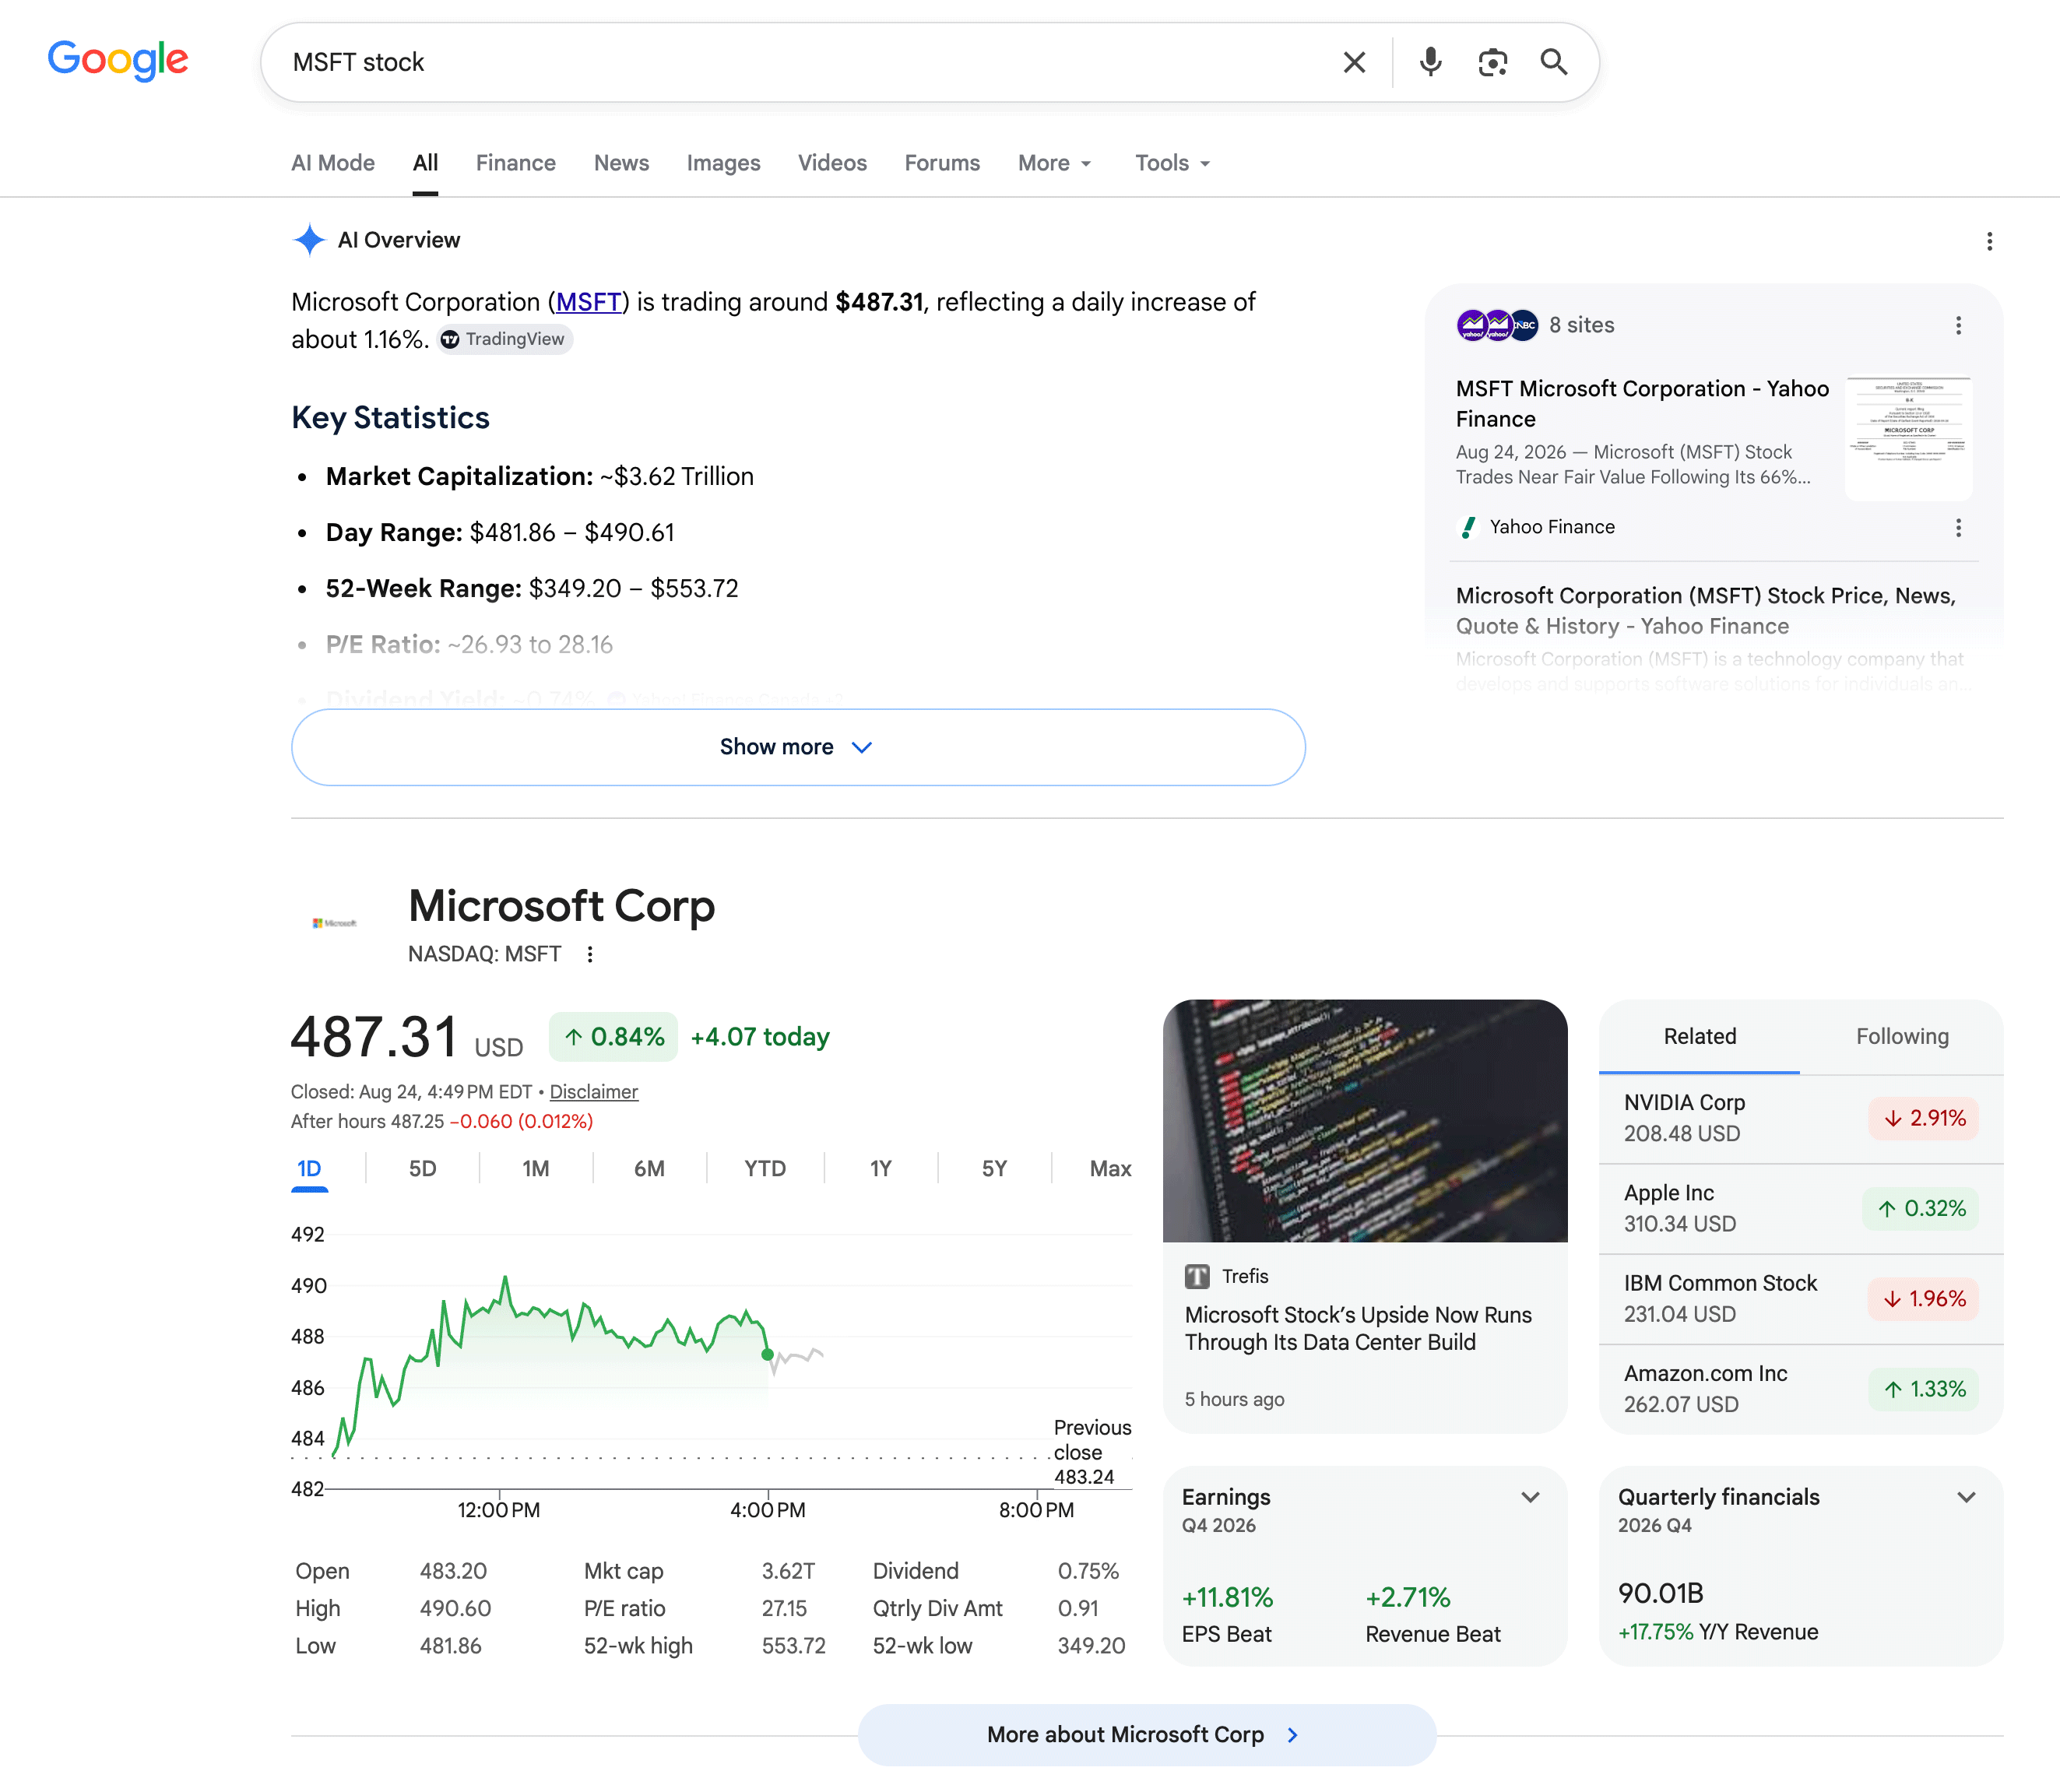The image size is (2060, 1792).
Task: Switch to the Following stocks tab
Action: 1902,1037
